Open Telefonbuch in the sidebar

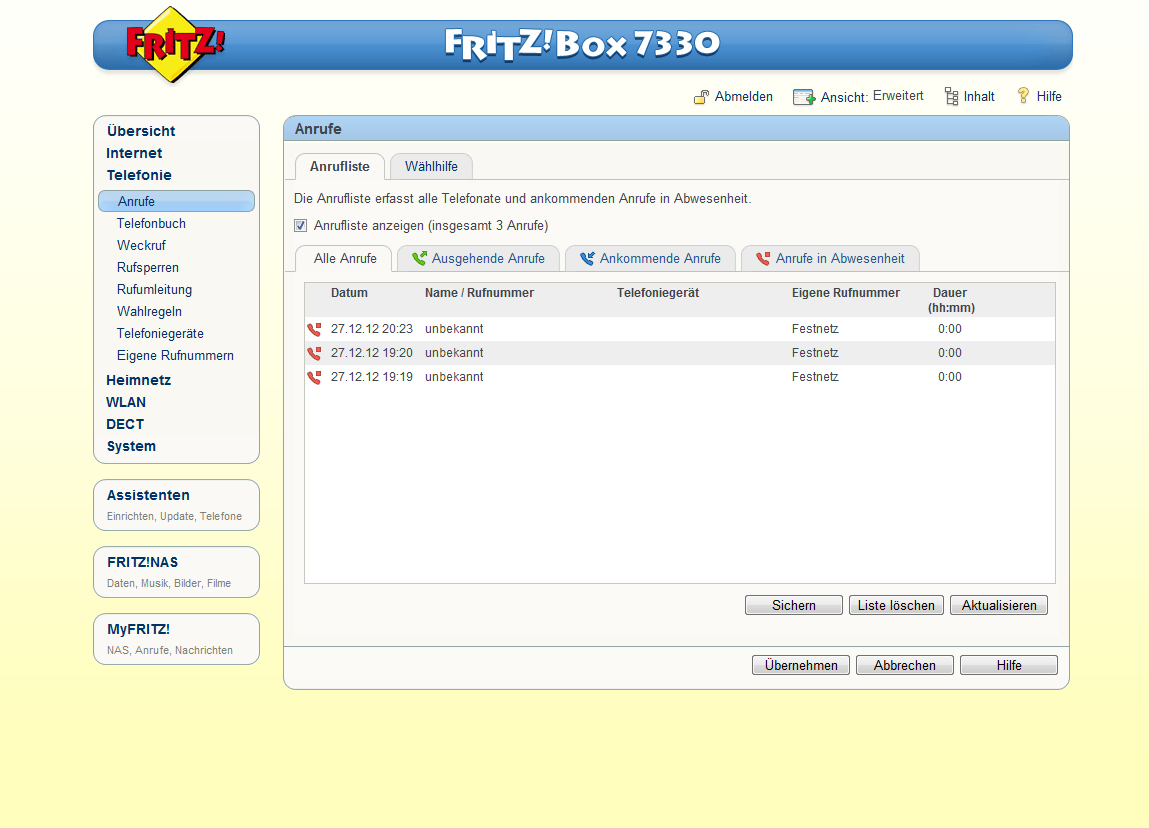point(151,223)
